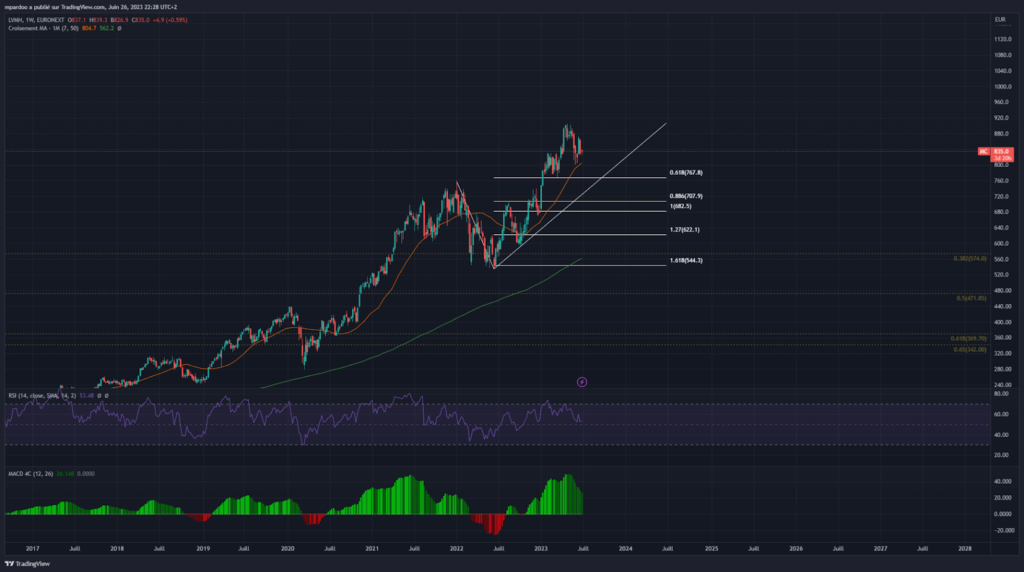Click the 2024 year label on the time axis
This screenshot has height=572, width=1024.
coord(626,549)
